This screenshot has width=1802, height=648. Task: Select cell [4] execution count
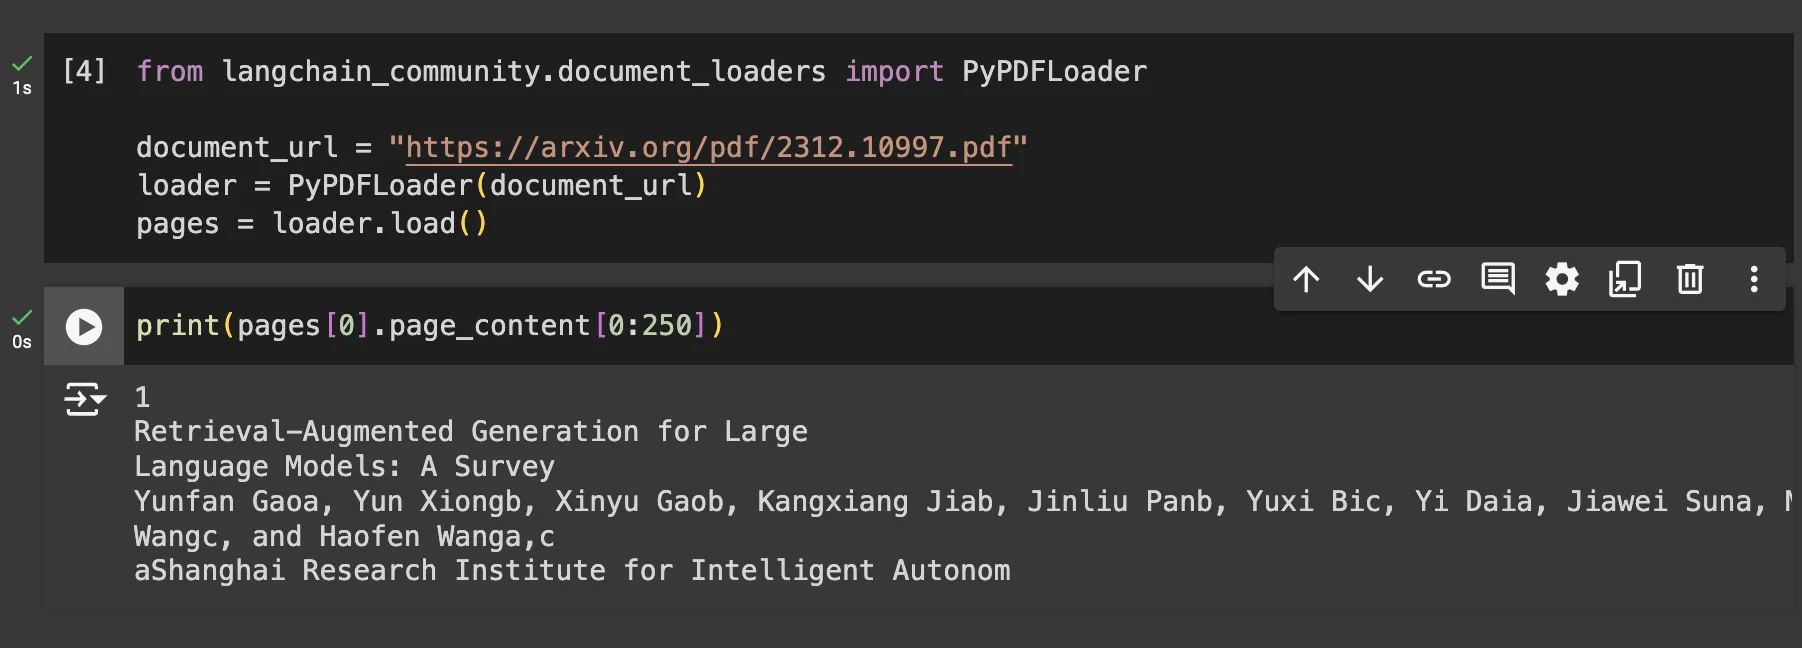tap(84, 71)
